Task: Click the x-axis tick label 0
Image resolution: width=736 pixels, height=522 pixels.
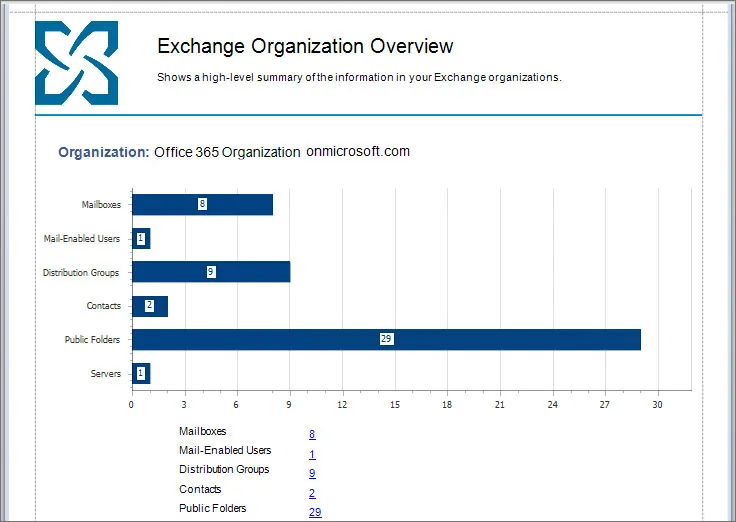Action: (131, 405)
